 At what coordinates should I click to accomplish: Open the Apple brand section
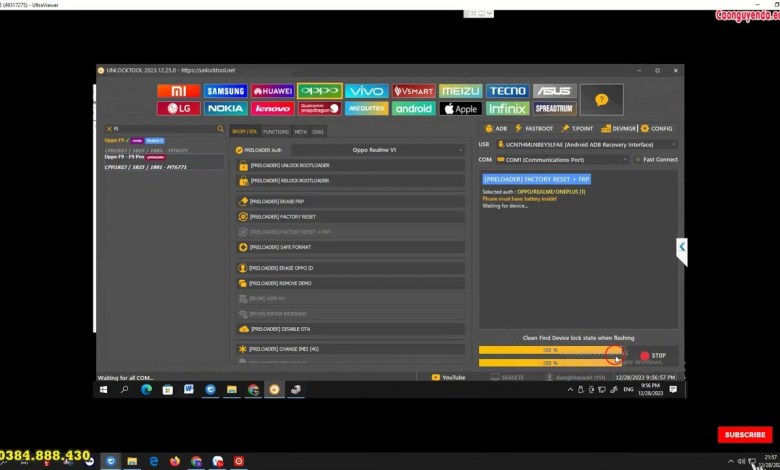pyautogui.click(x=460, y=108)
